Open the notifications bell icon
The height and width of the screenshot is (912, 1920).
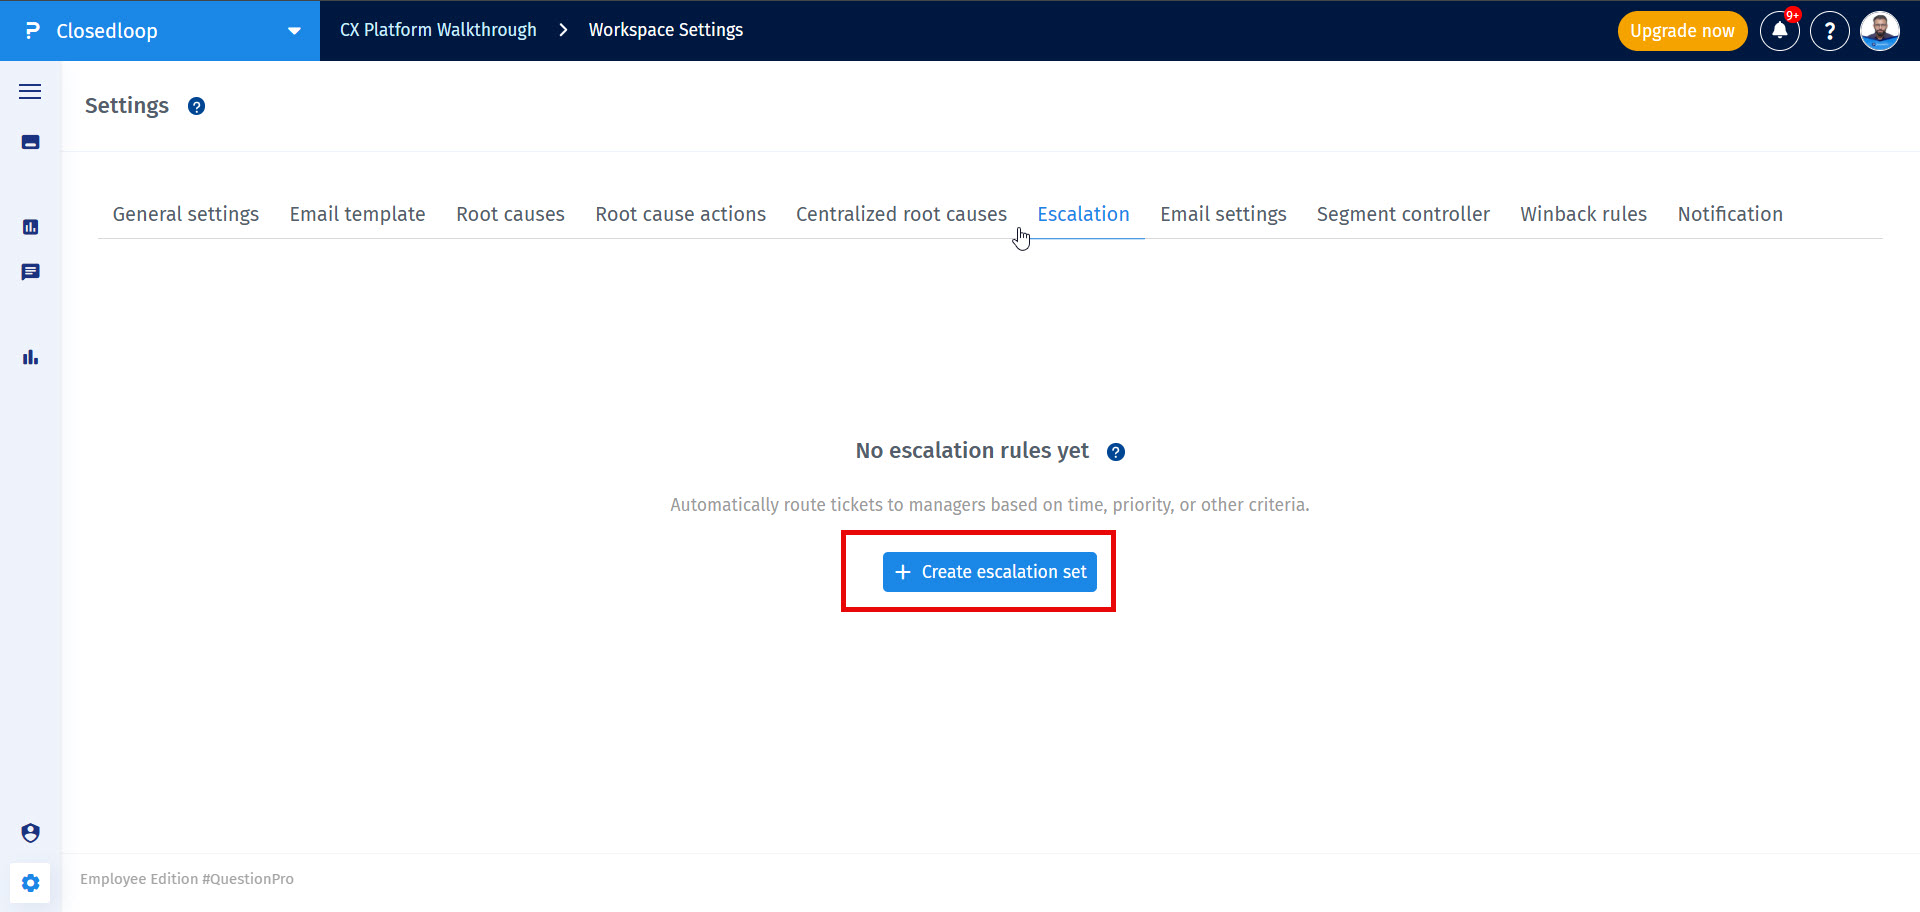coord(1780,31)
